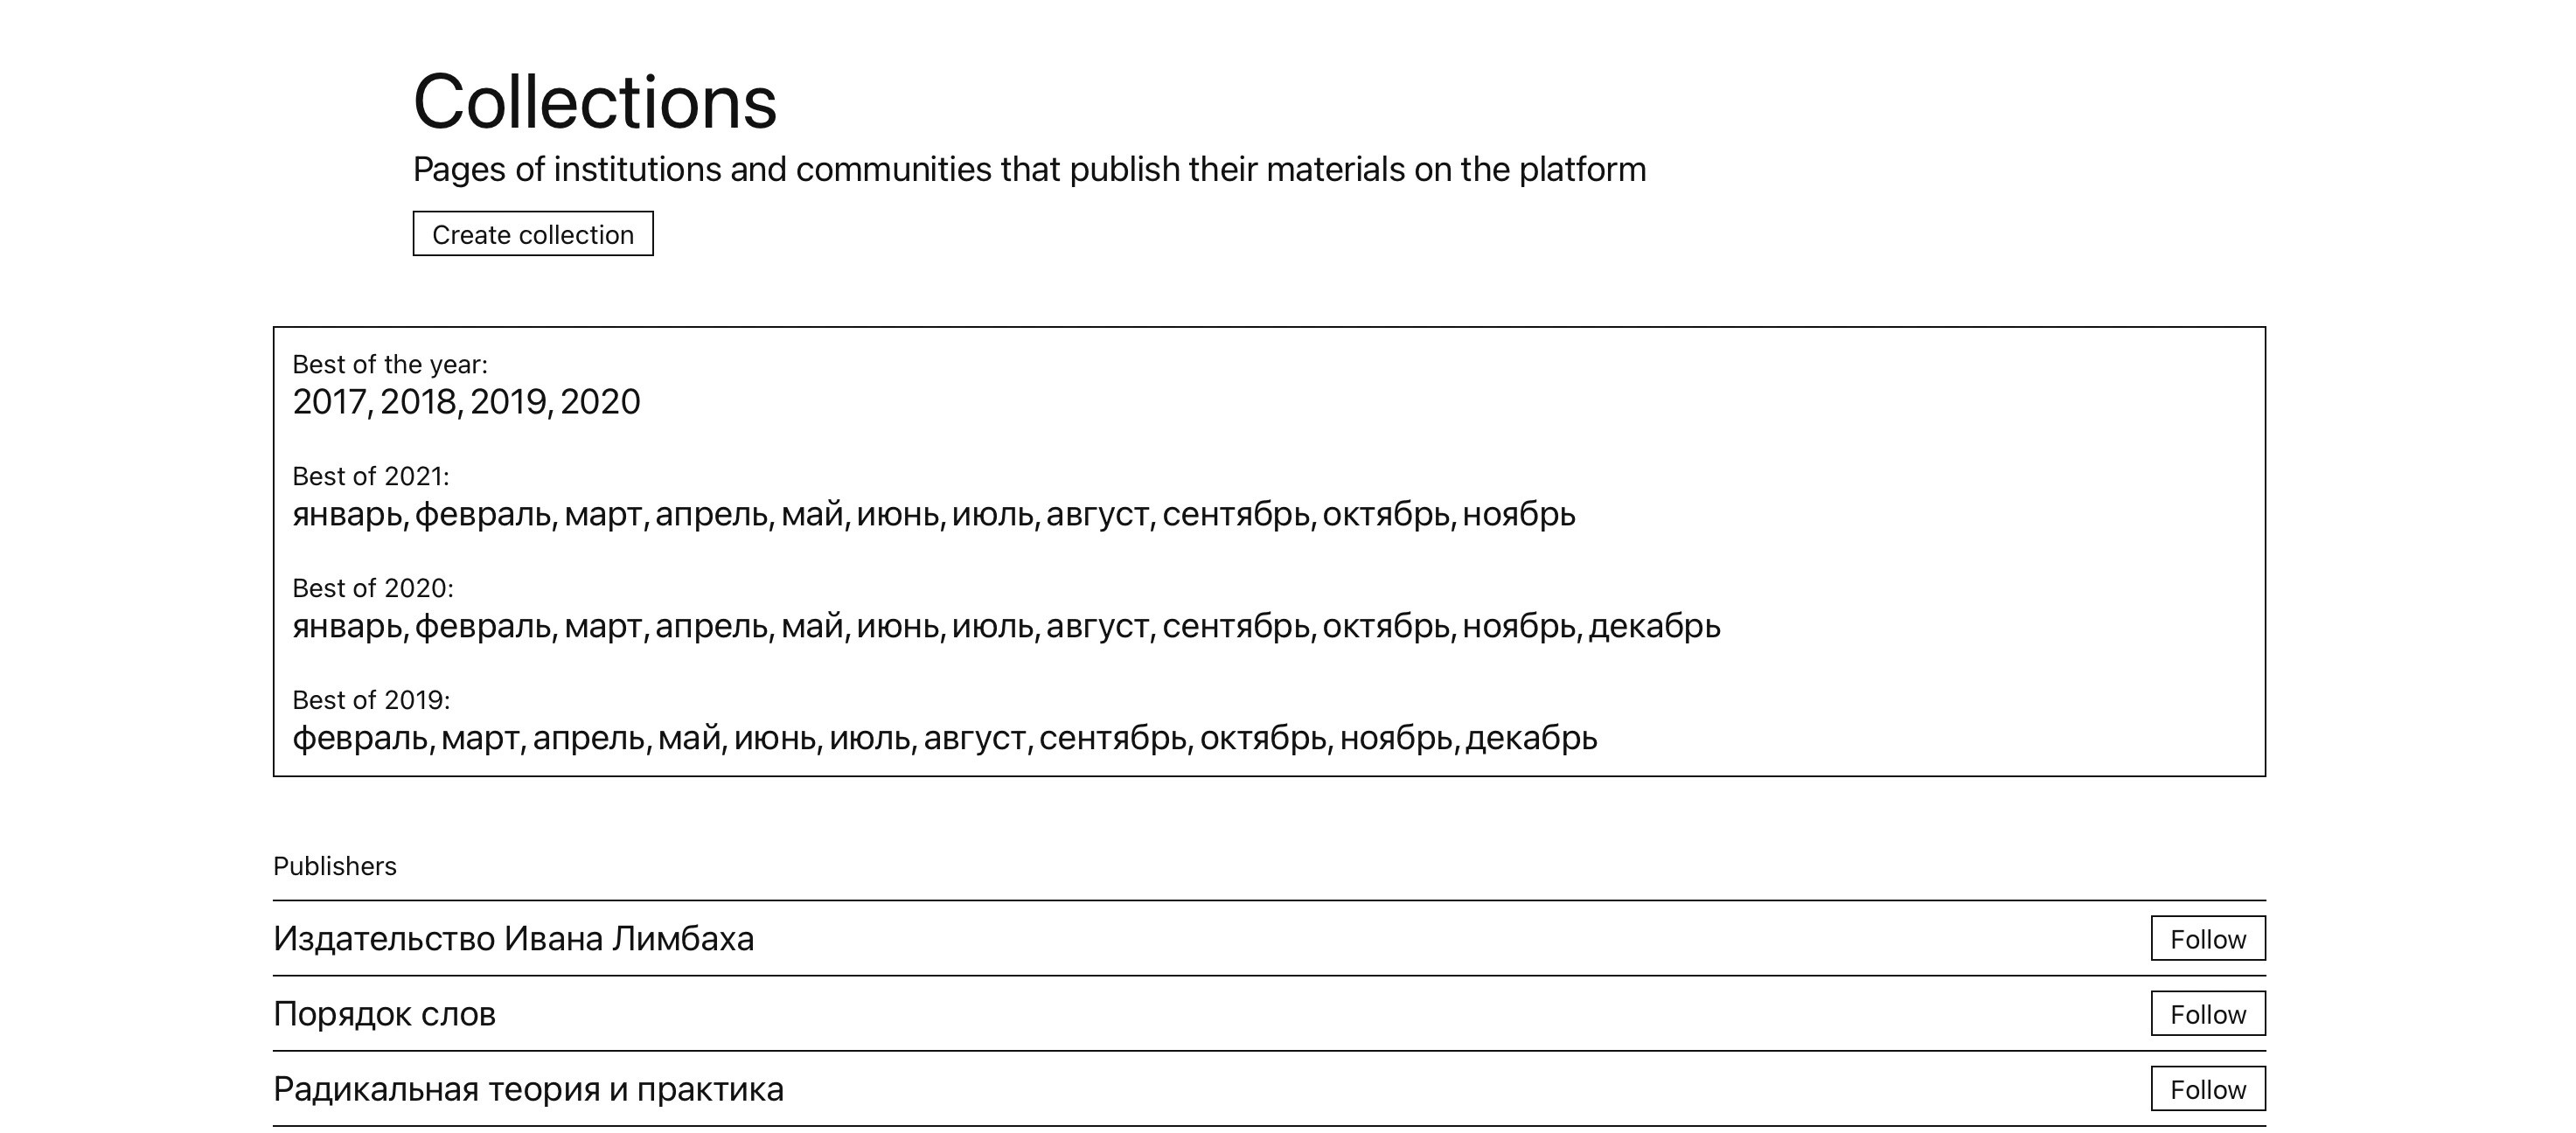
Task: Select декабрь under Best of 2020
Action: (1655, 626)
